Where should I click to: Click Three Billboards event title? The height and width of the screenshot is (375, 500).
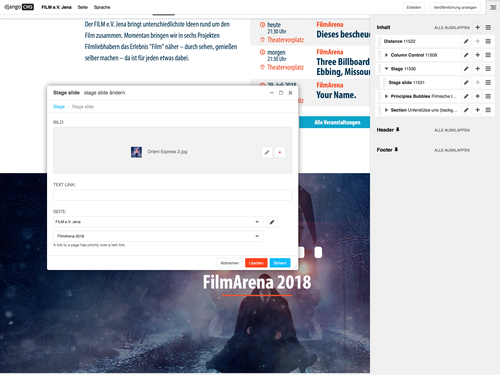pyautogui.click(x=343, y=67)
